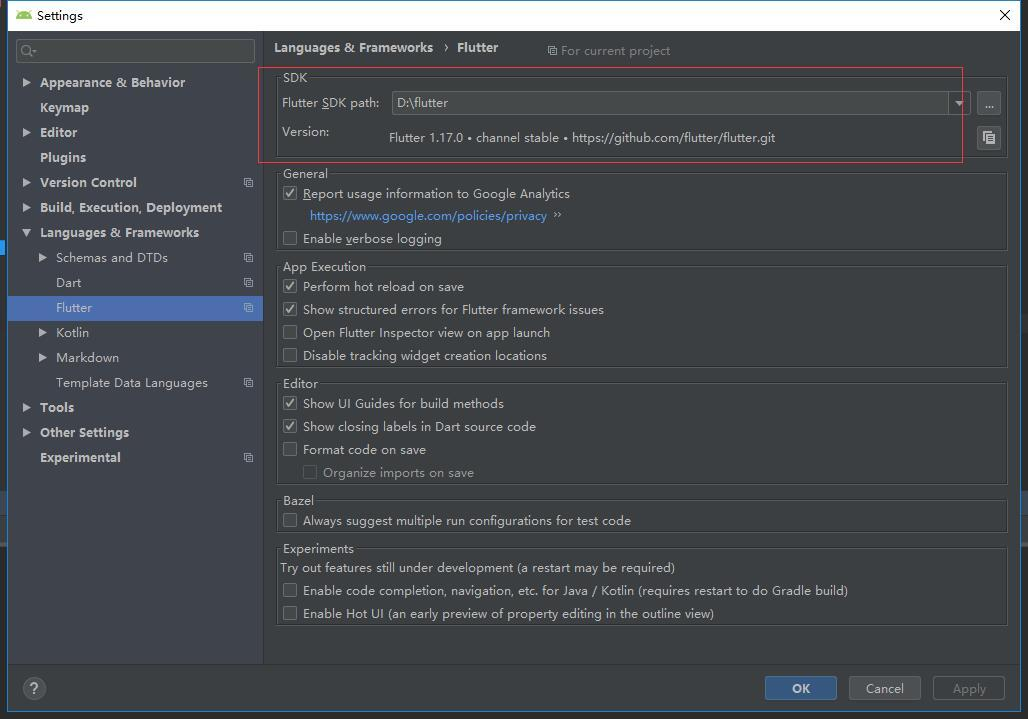
Task: Enable Disable tracking widget creation locations
Action: [x=290, y=355]
